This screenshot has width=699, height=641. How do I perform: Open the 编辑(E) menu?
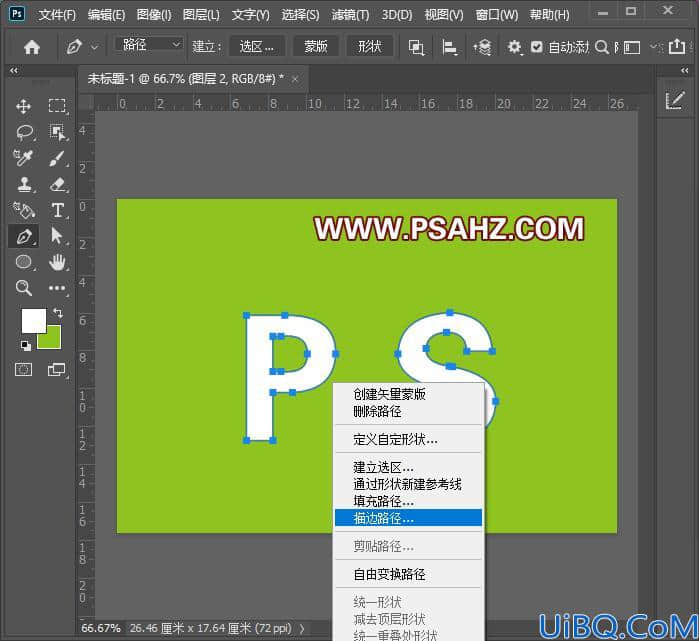106,15
